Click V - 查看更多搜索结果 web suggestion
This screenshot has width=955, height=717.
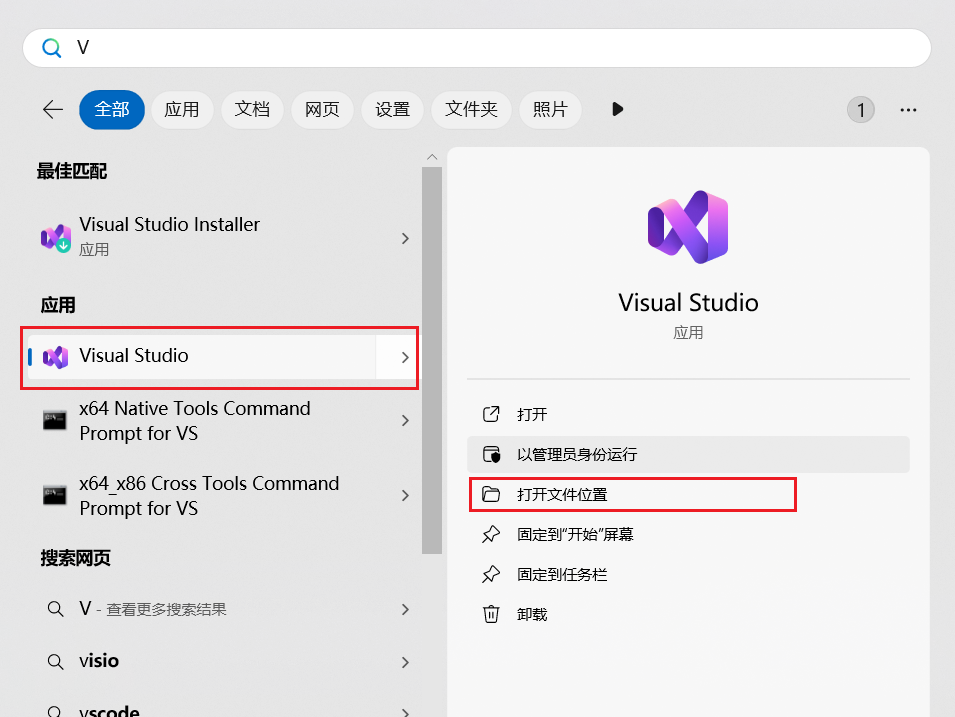pos(222,609)
